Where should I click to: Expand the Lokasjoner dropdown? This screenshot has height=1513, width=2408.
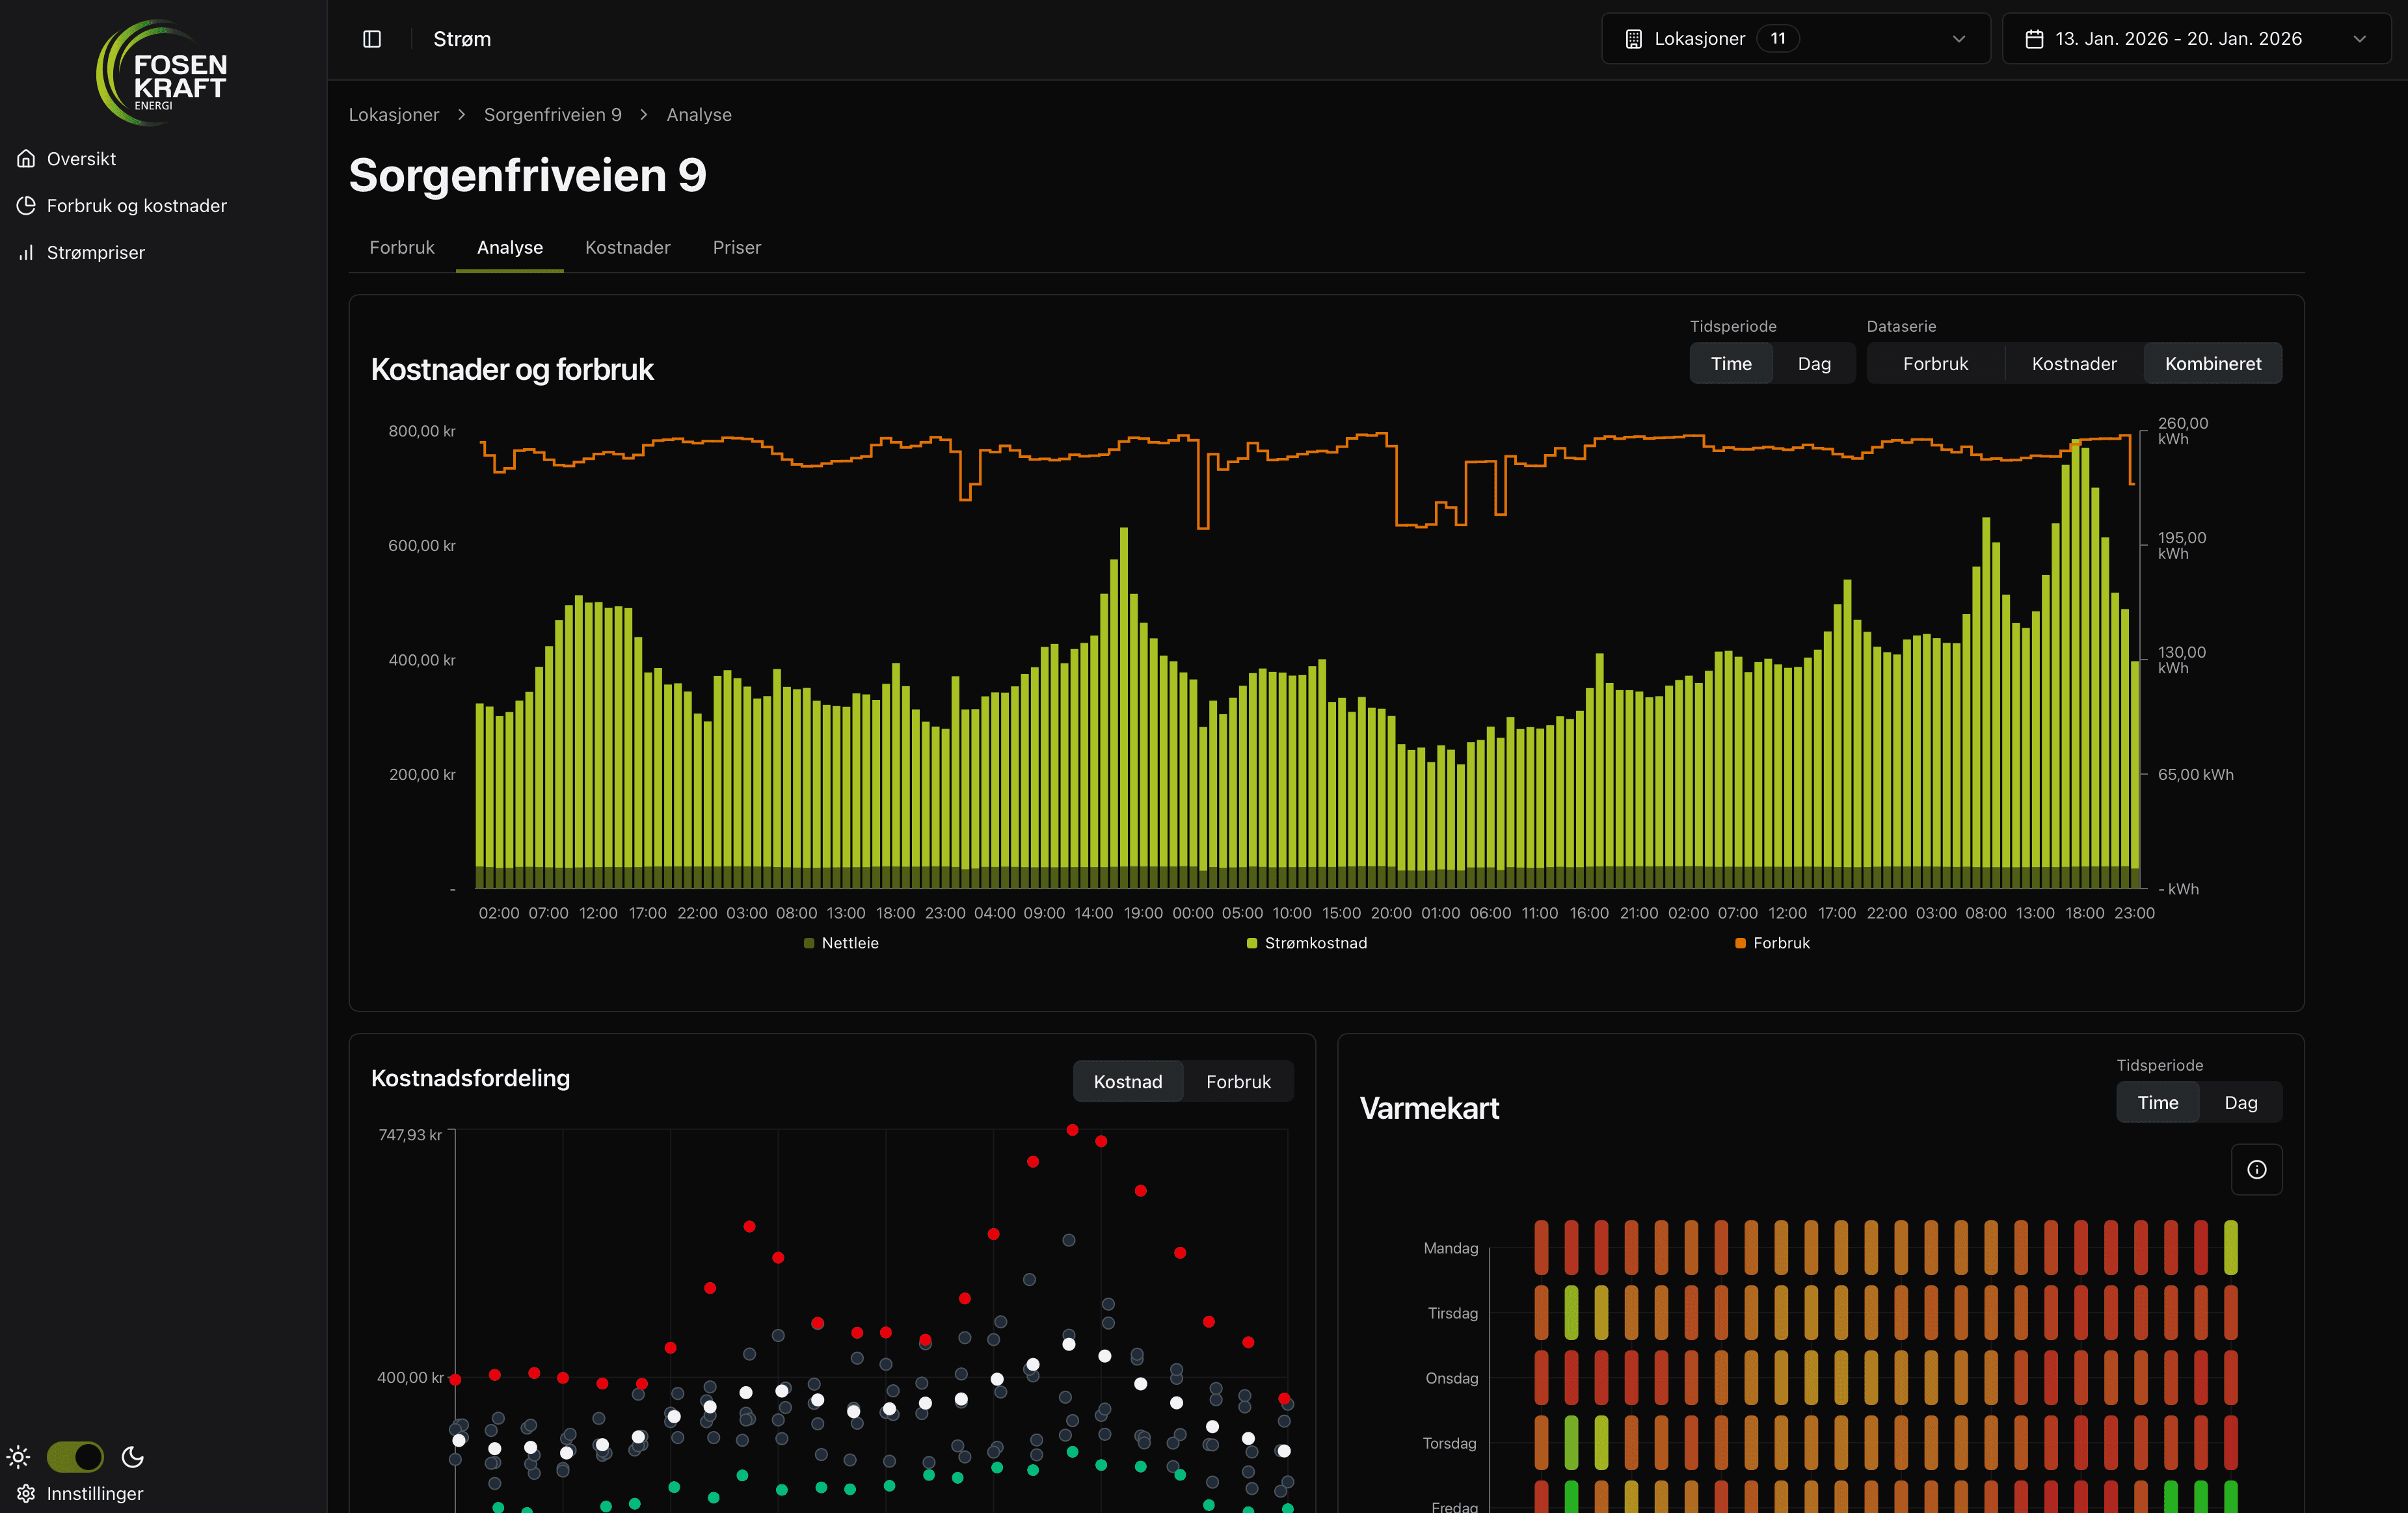click(x=1958, y=39)
